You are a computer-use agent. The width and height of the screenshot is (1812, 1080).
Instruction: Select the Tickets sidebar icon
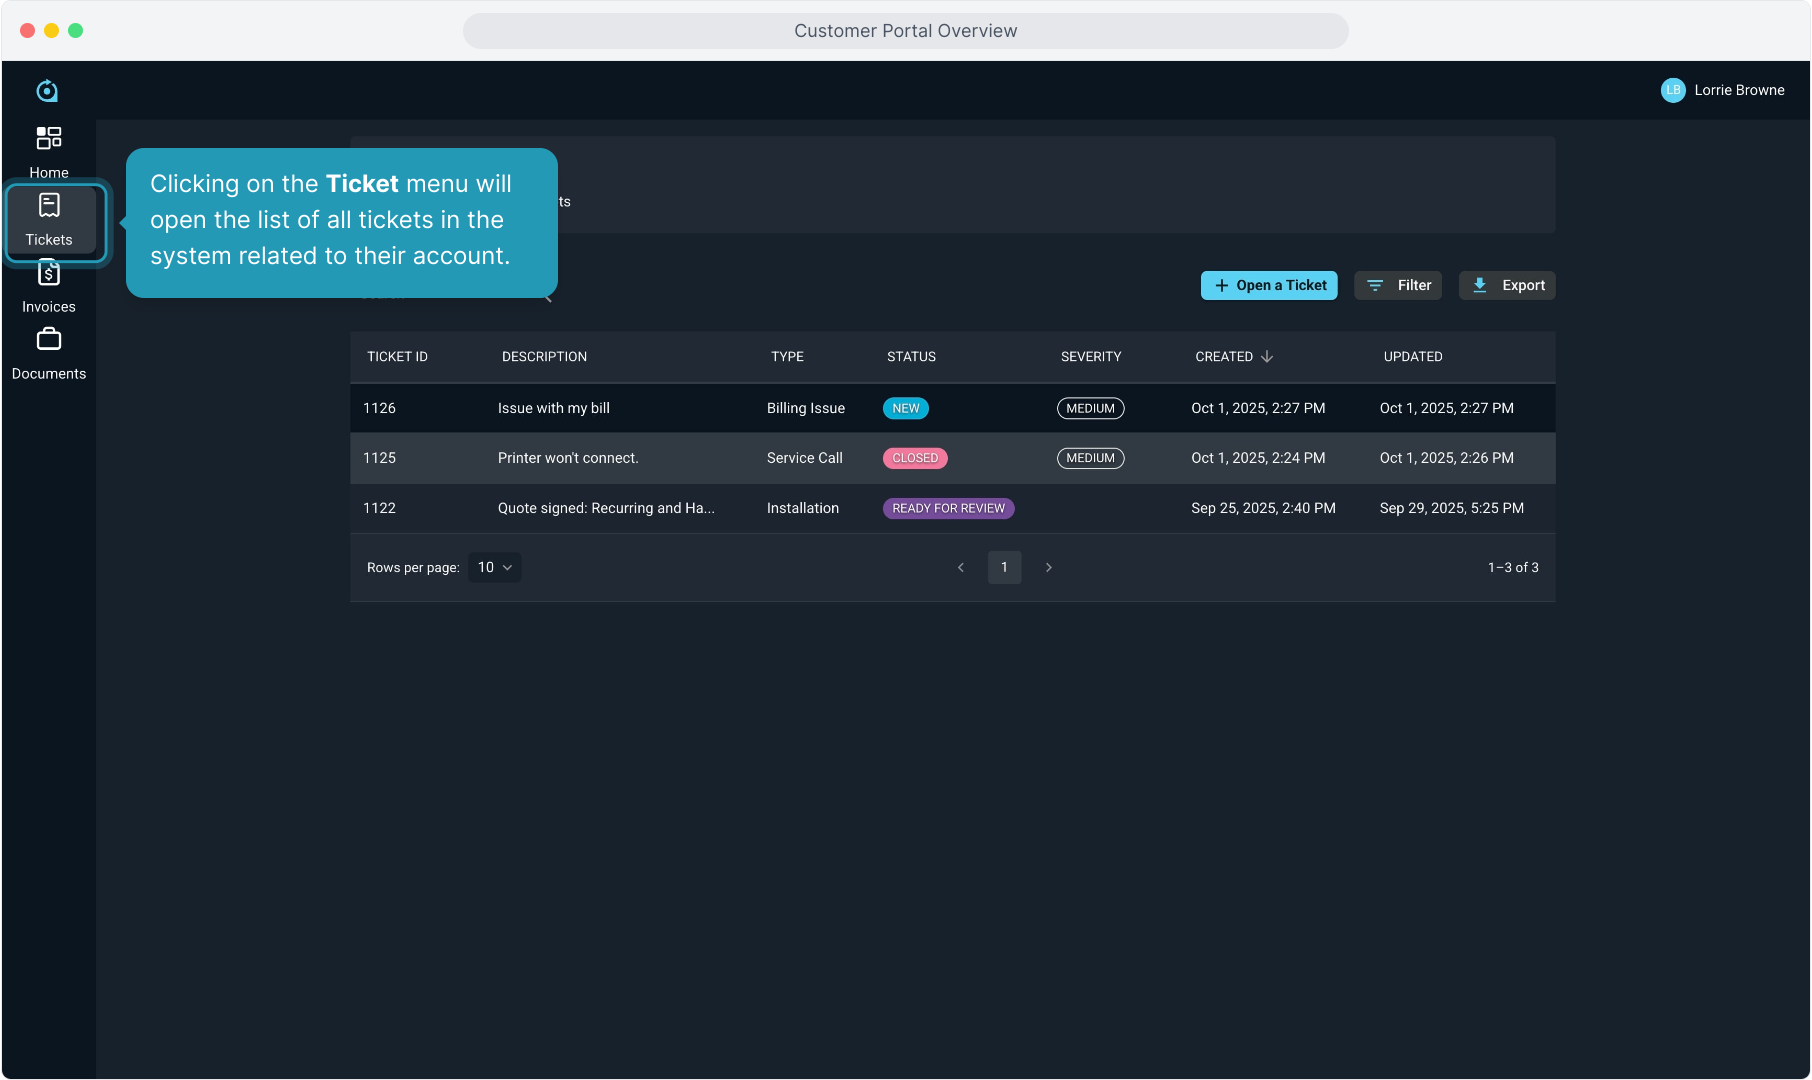(x=48, y=206)
